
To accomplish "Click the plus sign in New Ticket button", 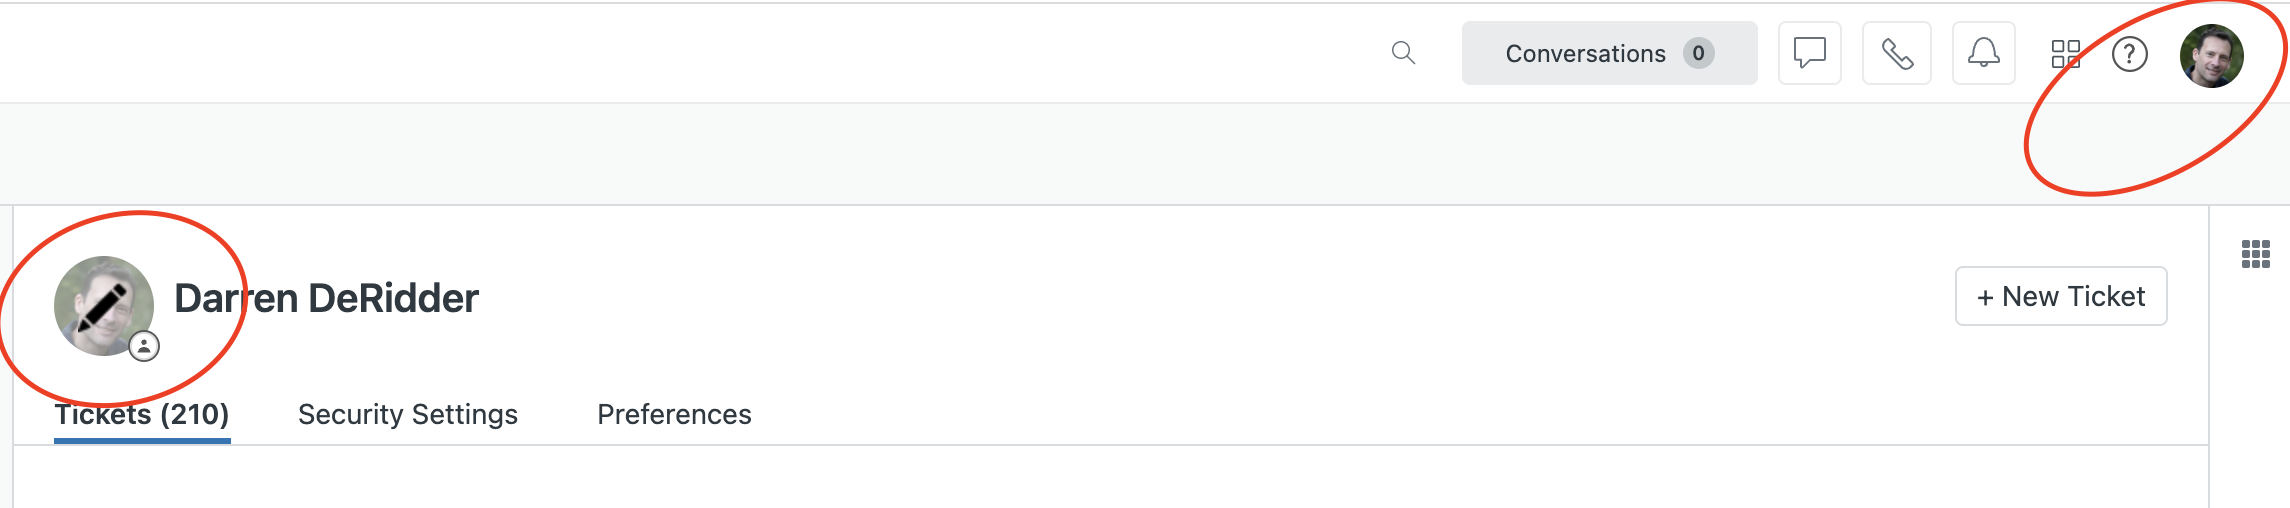I will tap(1985, 297).
